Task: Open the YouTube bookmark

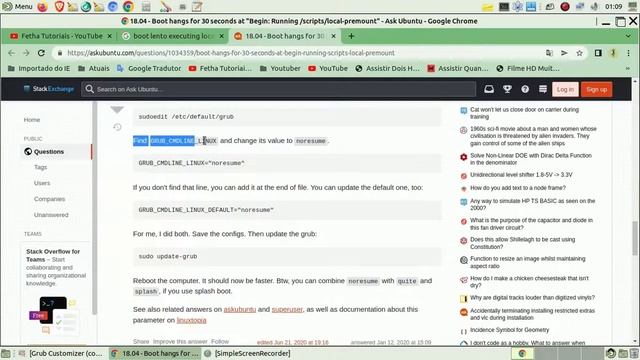Action: [328, 68]
